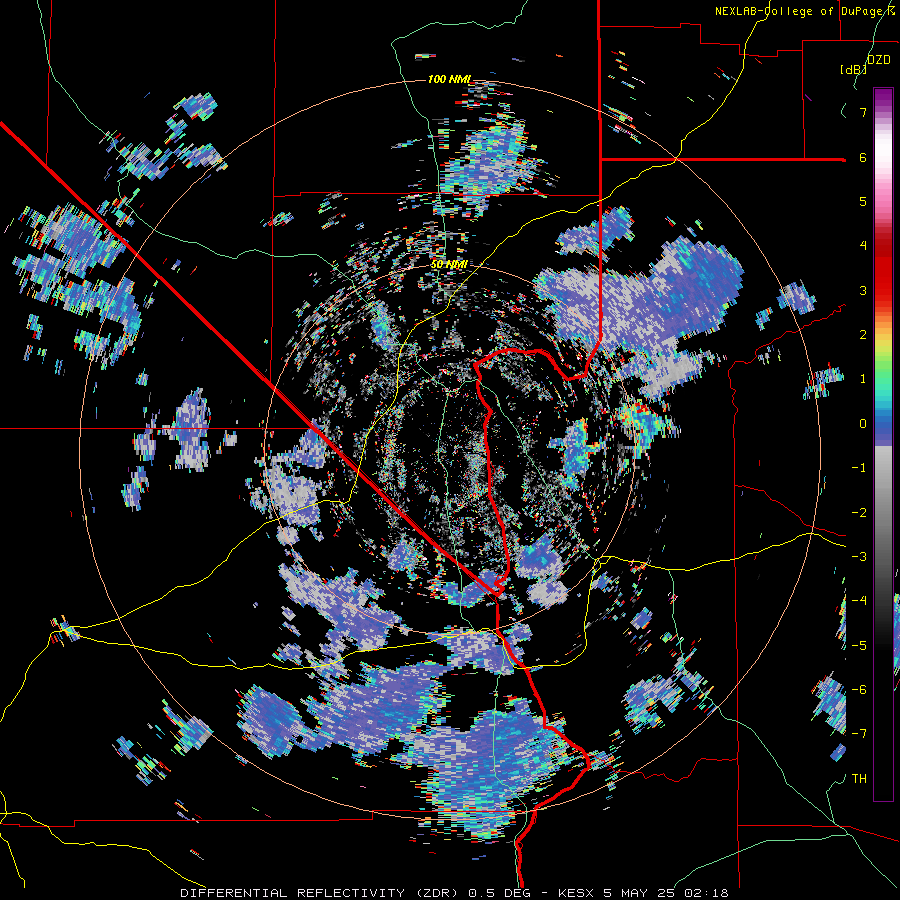Viewport: 900px width, 900px height.
Task: Select the "-6" value on the color scale
Action: point(859,690)
